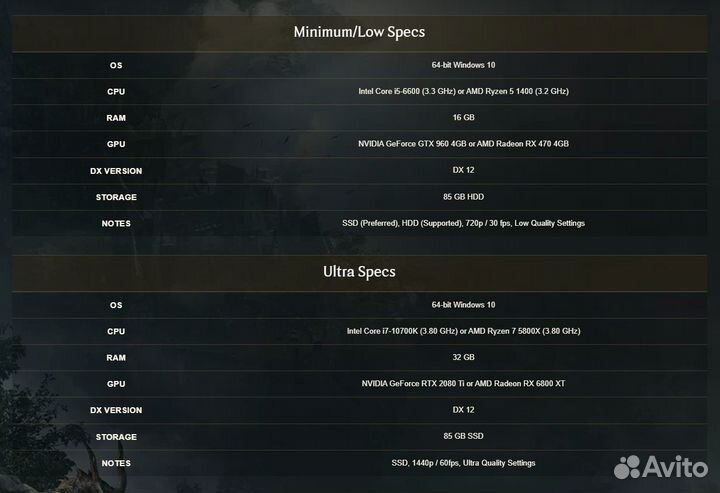Click the CPU label under Minimum/Low Specs
Image resolution: width=720 pixels, height=493 pixels.
tap(116, 91)
